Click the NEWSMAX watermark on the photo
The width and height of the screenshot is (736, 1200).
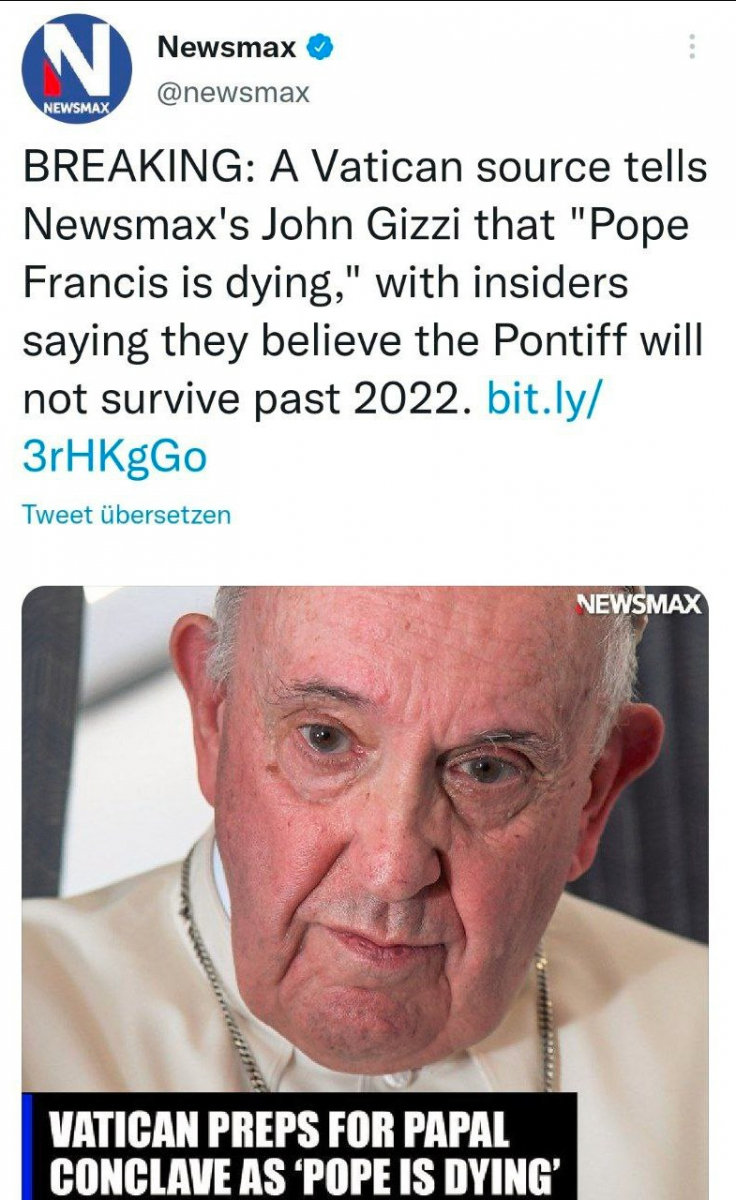coord(641,605)
